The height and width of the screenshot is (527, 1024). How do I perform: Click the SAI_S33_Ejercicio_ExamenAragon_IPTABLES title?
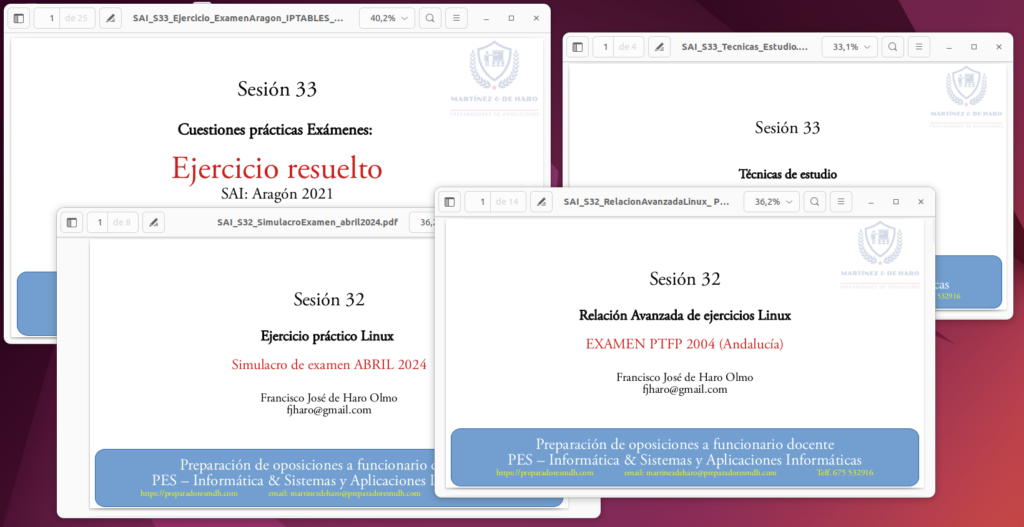pos(238,18)
